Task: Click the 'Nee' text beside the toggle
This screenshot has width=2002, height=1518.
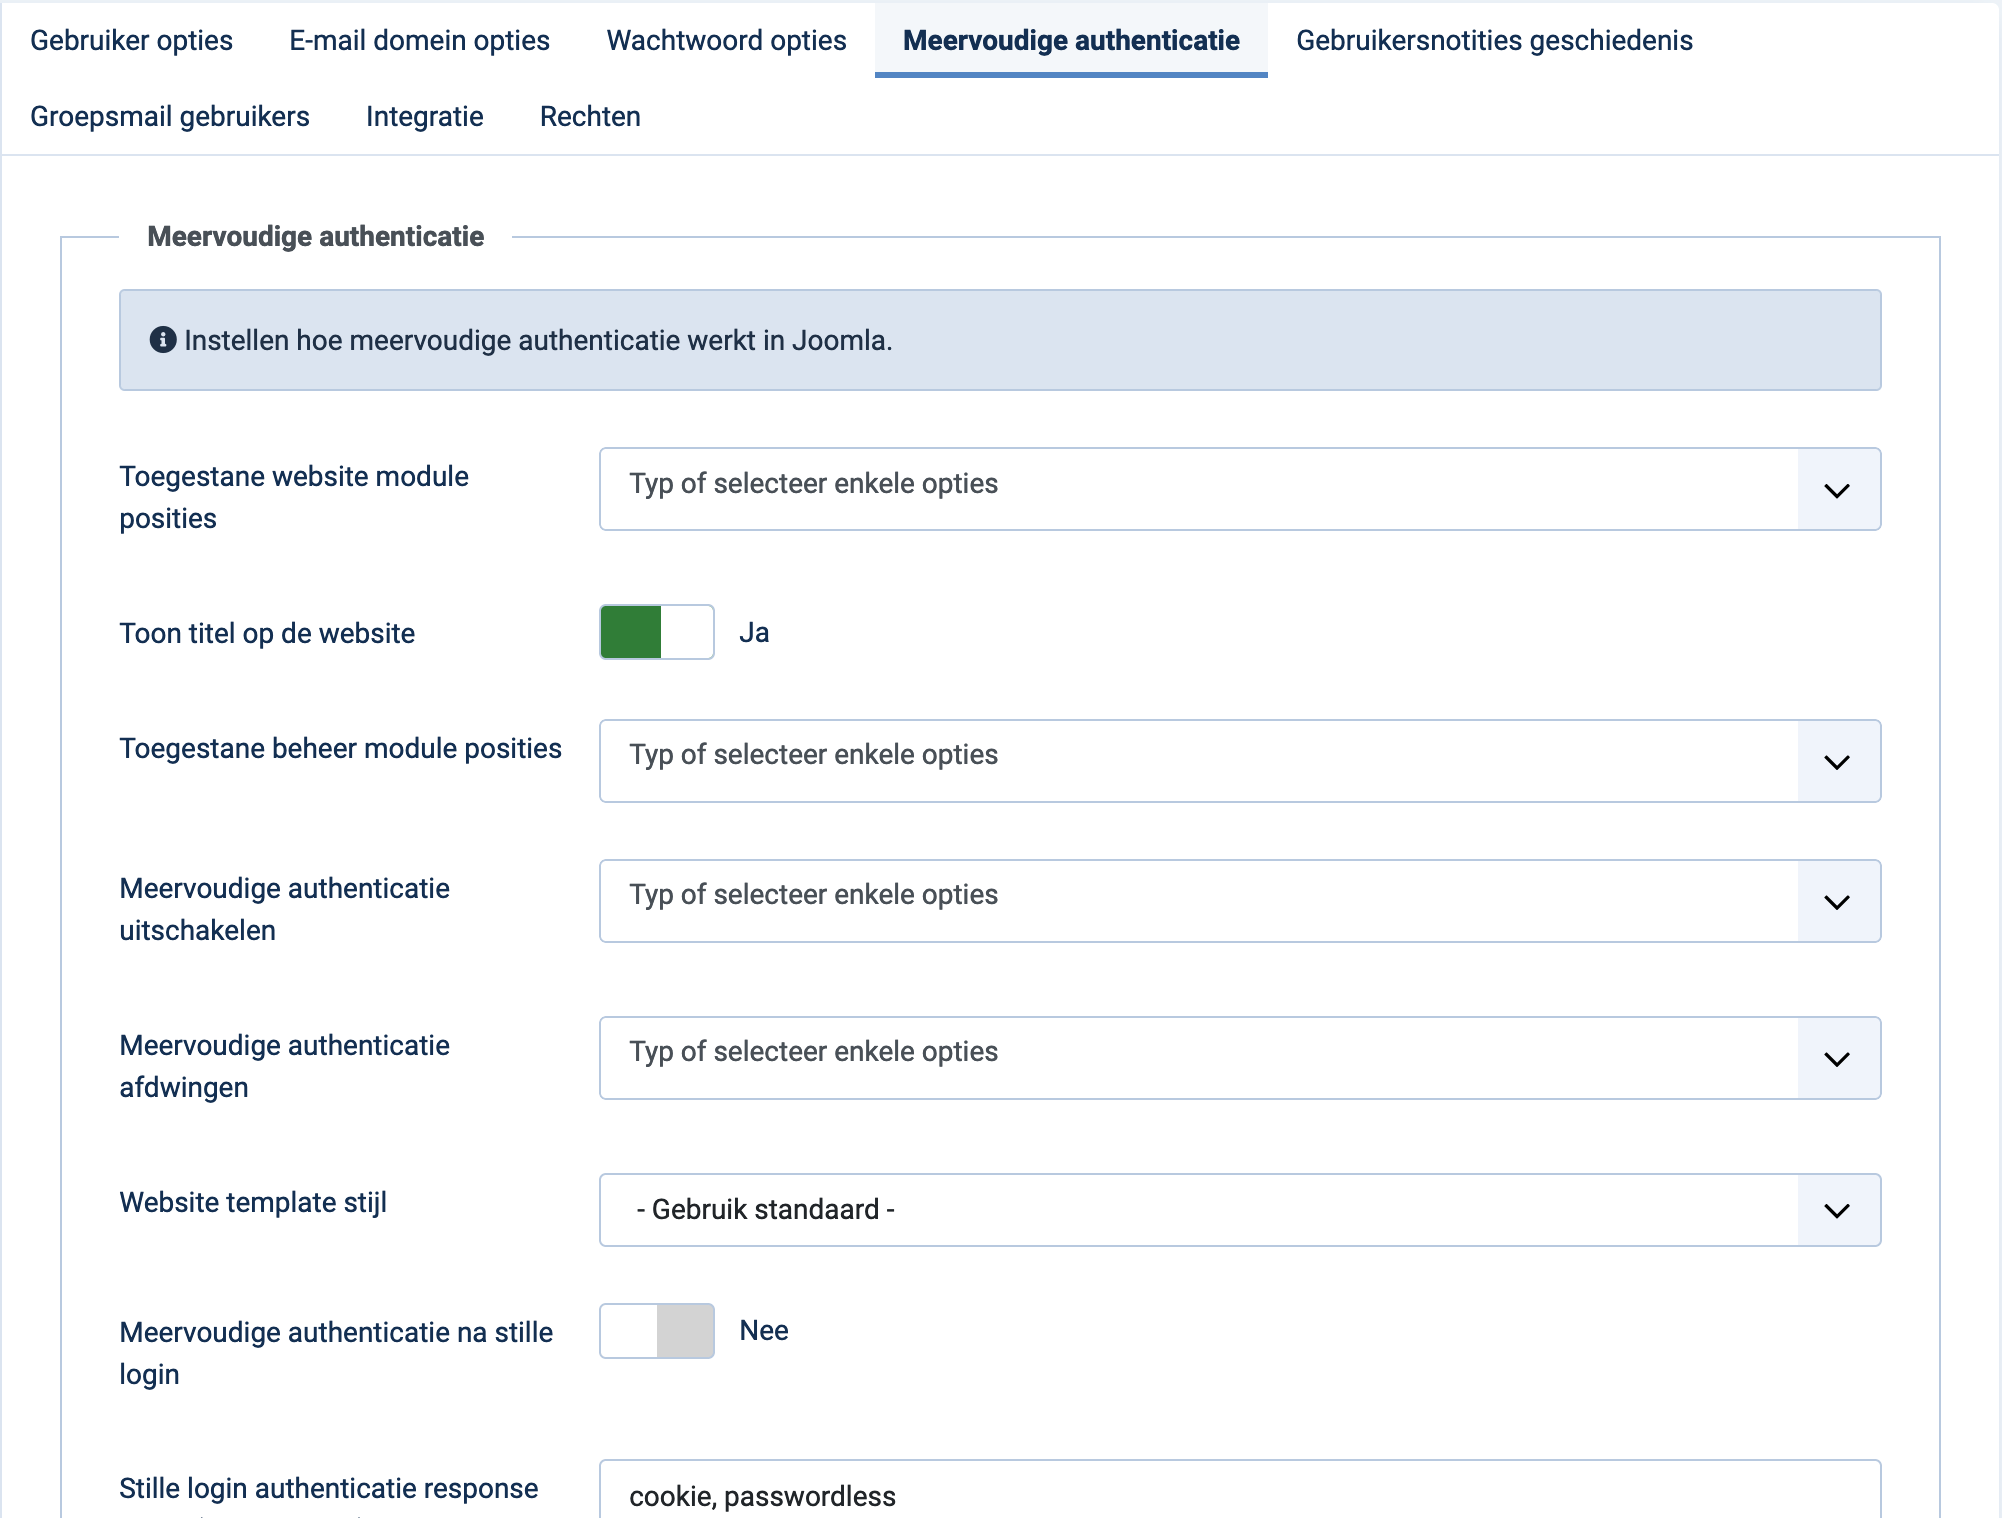Action: pos(764,1330)
